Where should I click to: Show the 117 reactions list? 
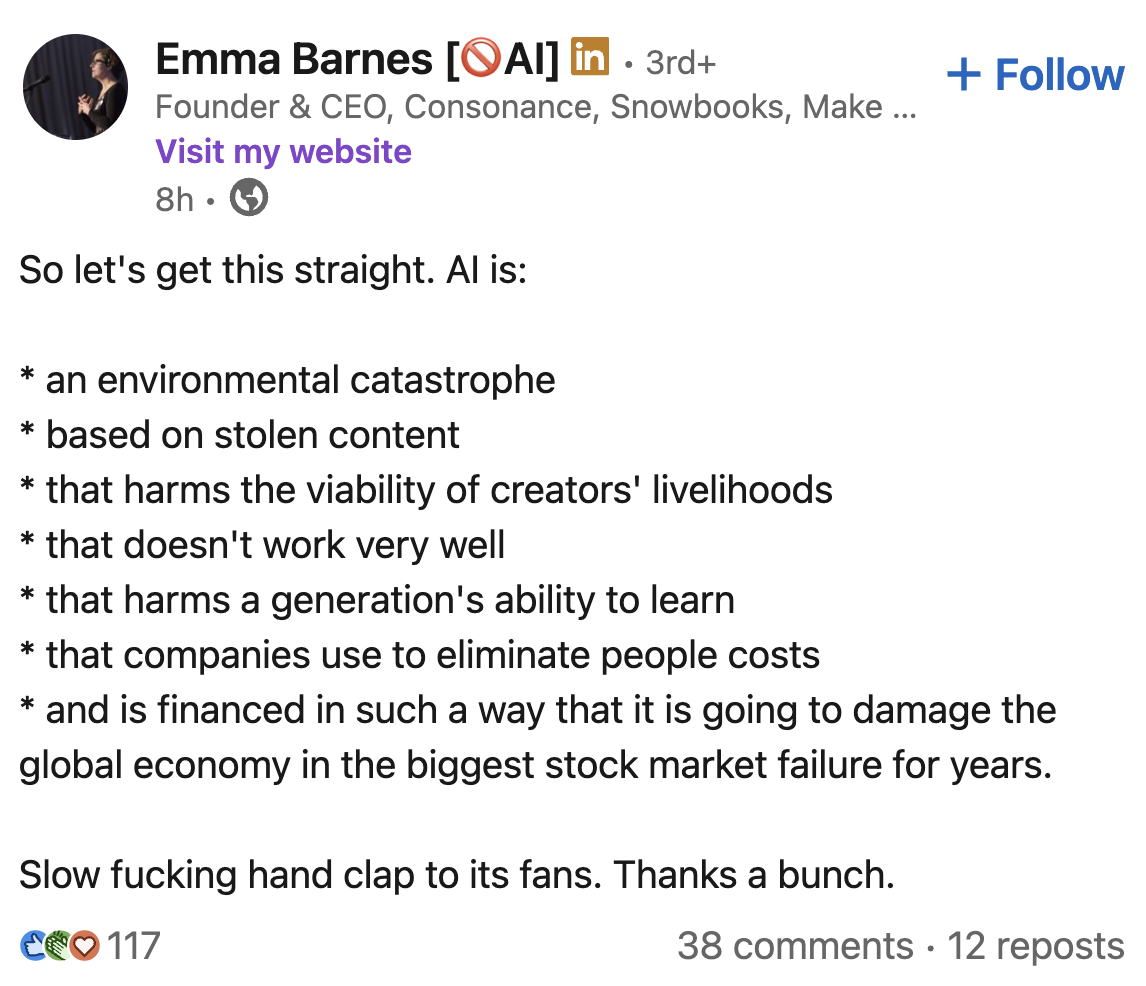(133, 945)
